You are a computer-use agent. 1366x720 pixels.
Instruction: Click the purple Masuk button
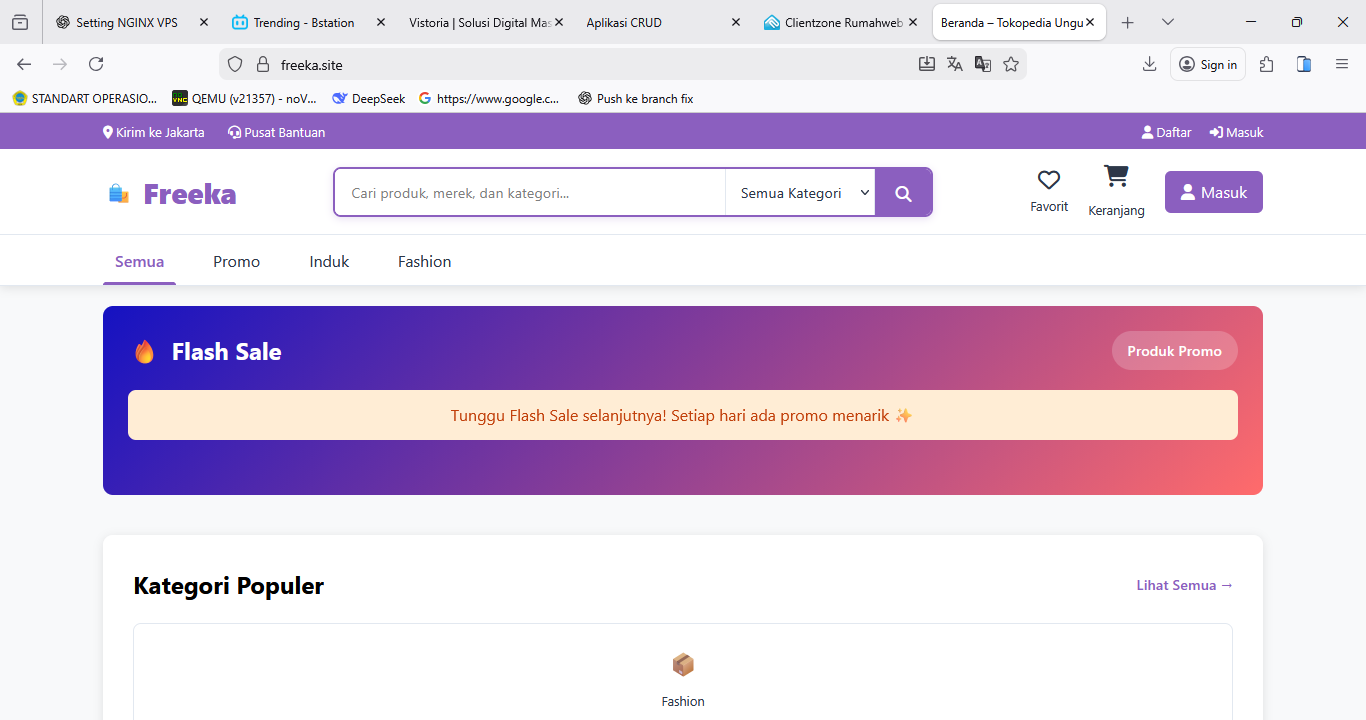coord(1213,193)
